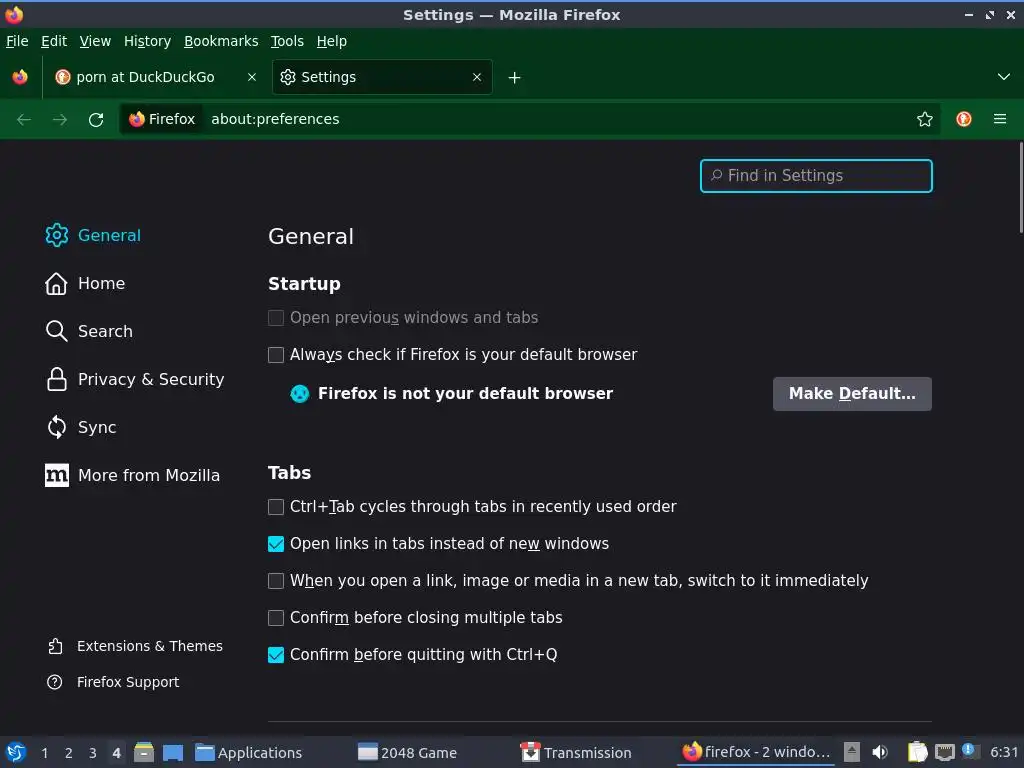Open the taskbar start menu bird icon
This screenshot has height=768, width=1024.
16,752
